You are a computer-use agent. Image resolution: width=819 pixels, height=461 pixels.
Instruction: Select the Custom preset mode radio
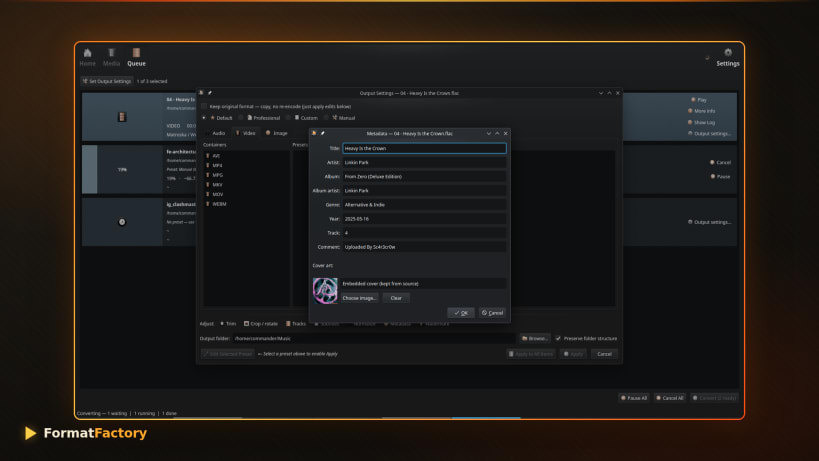tap(288, 118)
